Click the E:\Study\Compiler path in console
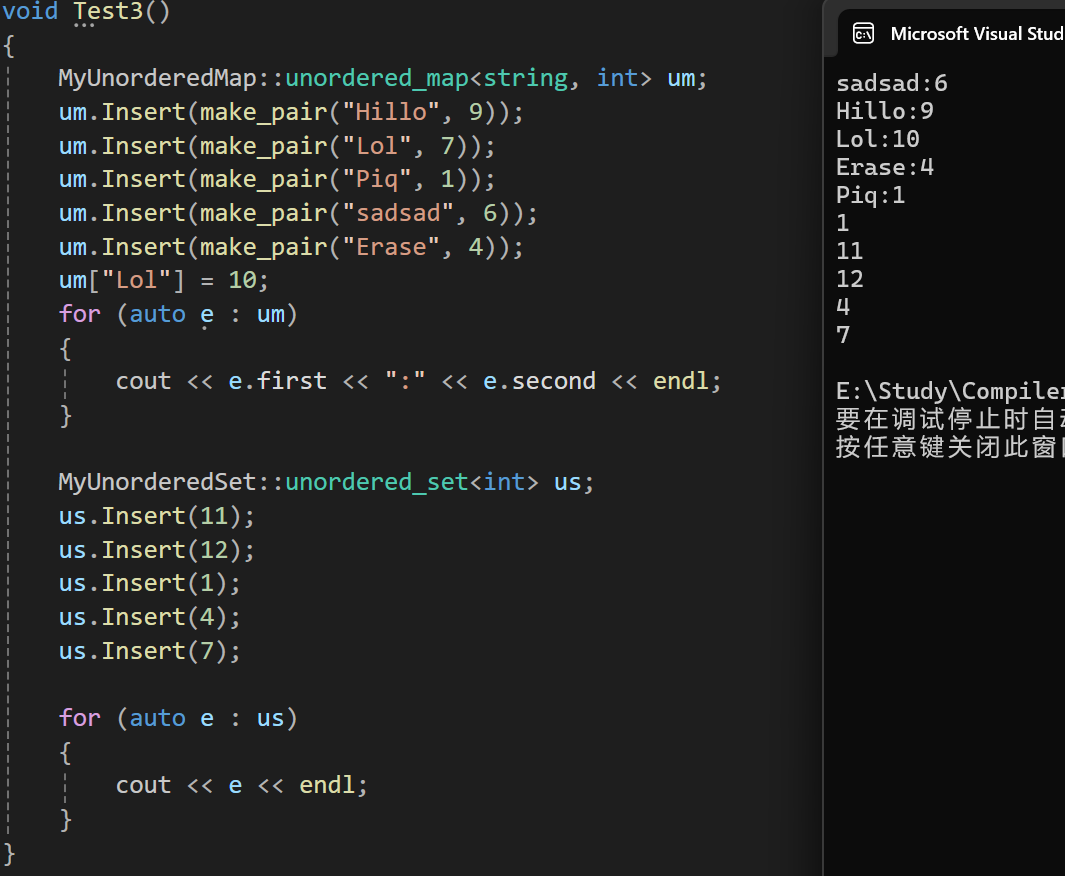Viewport: 1065px width, 876px height. (949, 391)
